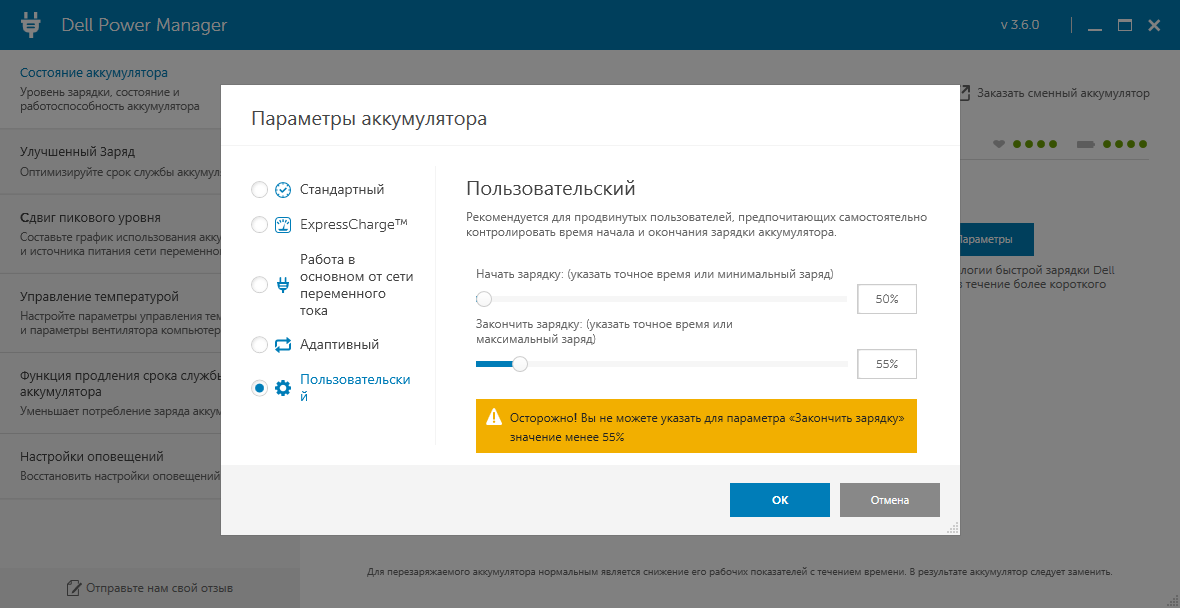
Task: Open Управление температурой sidebar section
Action: coord(110,313)
